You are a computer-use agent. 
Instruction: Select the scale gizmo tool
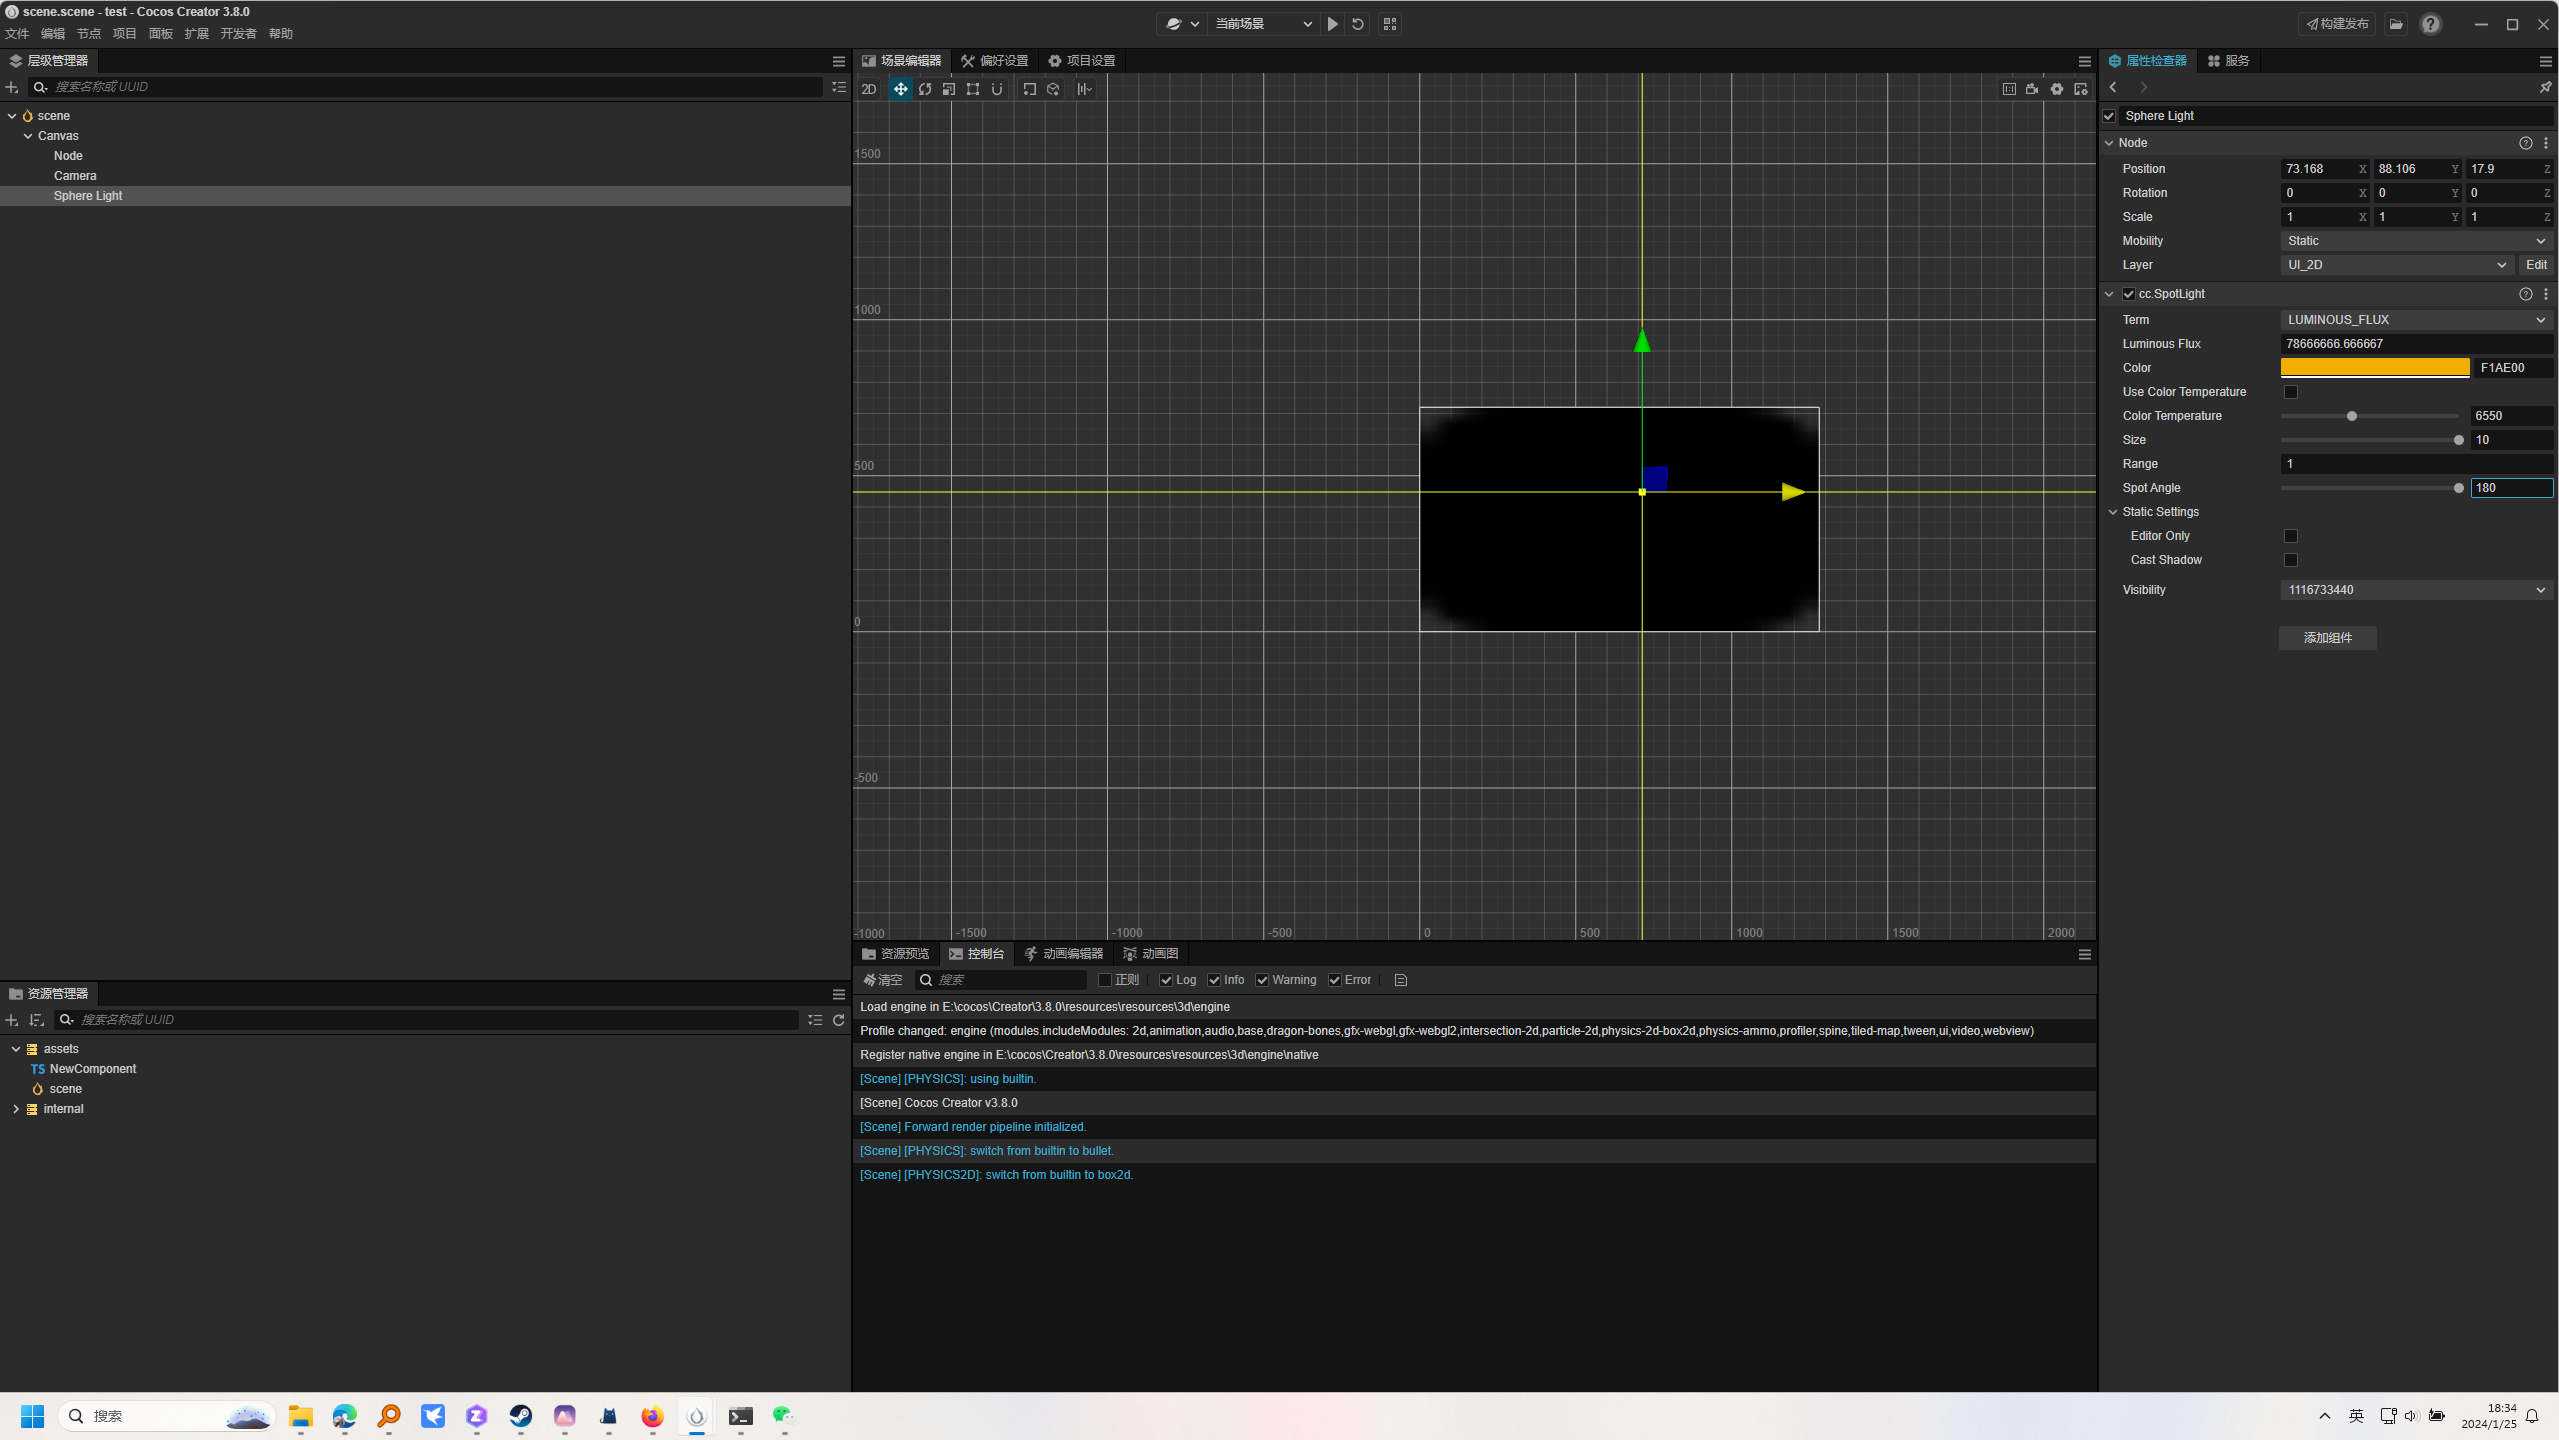pyautogui.click(x=949, y=89)
